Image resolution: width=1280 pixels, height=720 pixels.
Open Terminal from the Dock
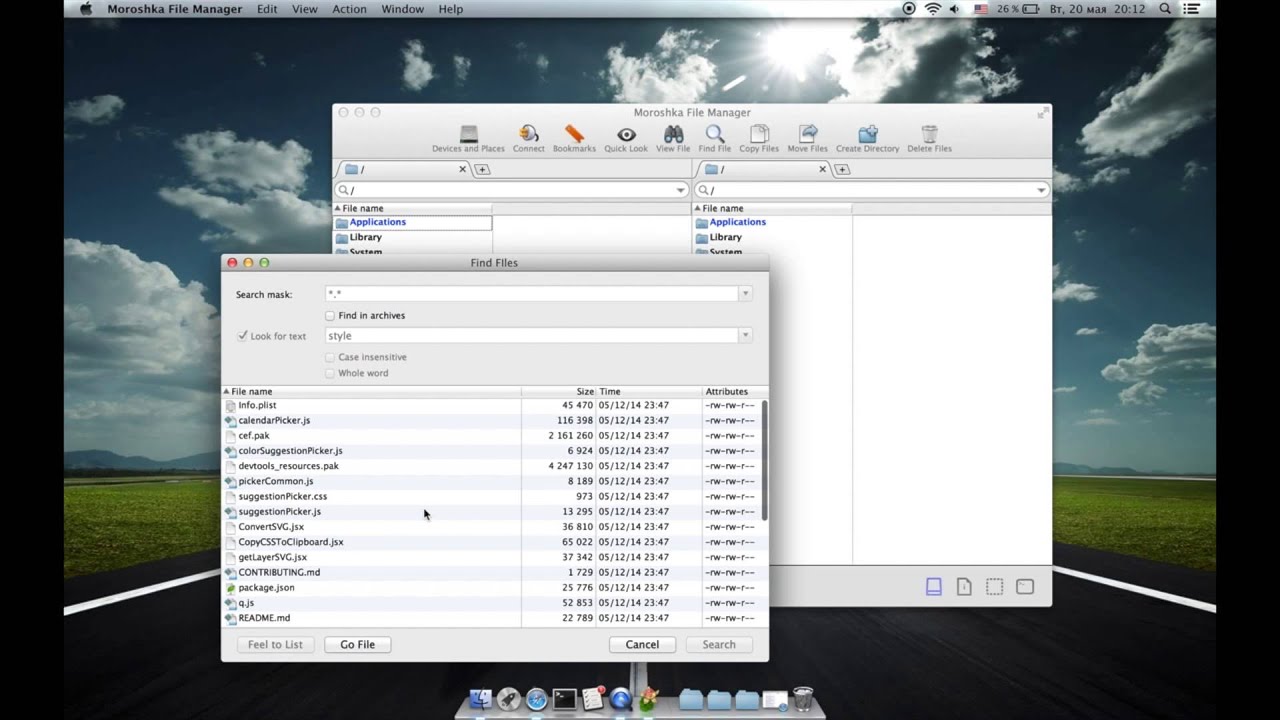(x=565, y=699)
